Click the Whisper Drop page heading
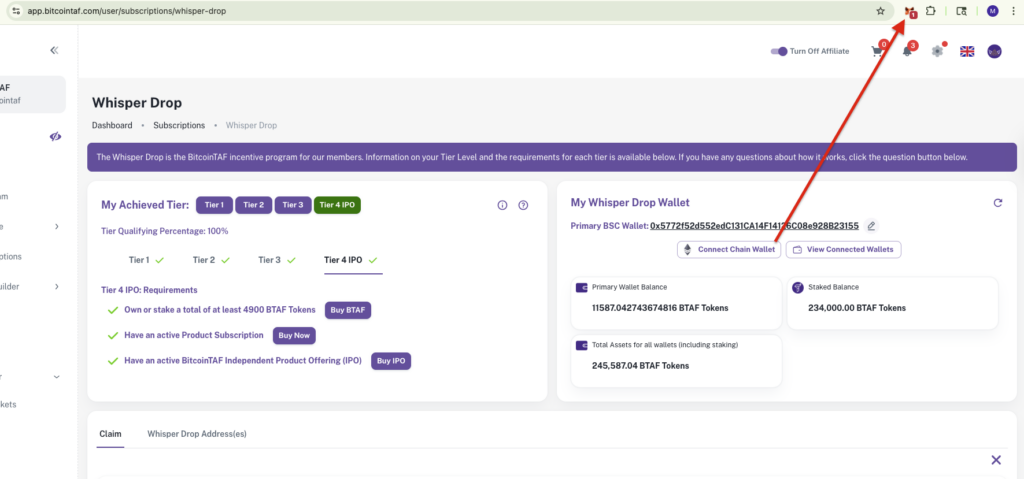This screenshot has height=479, width=1024. click(137, 103)
